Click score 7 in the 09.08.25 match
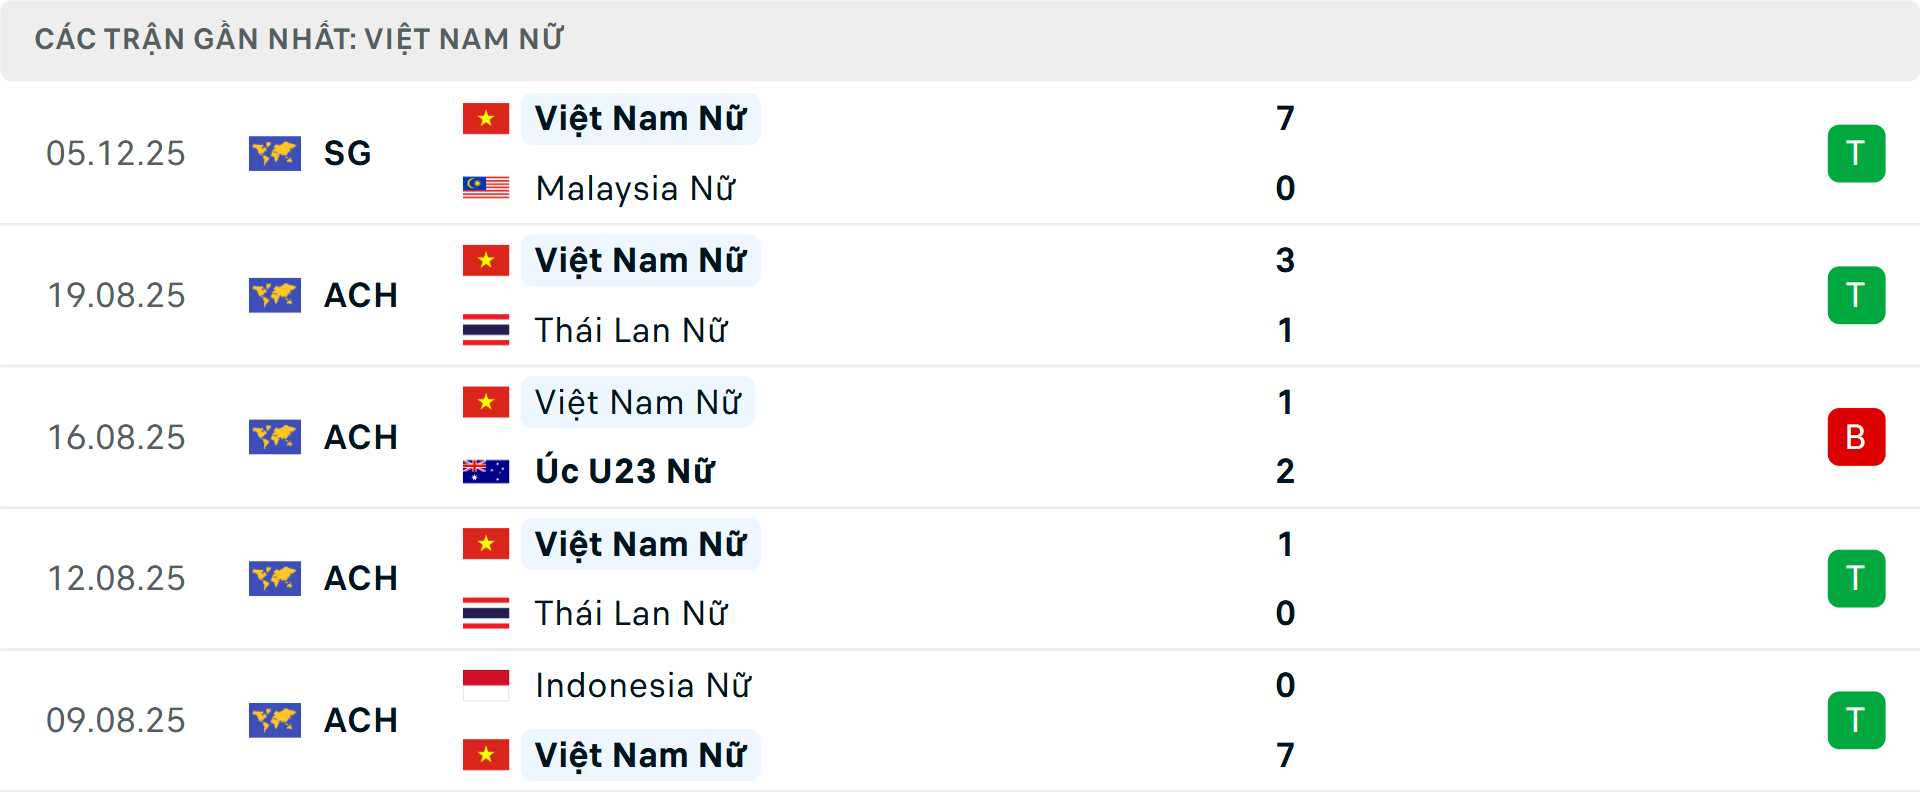Screen dimensions: 1920x792 click(x=1285, y=755)
